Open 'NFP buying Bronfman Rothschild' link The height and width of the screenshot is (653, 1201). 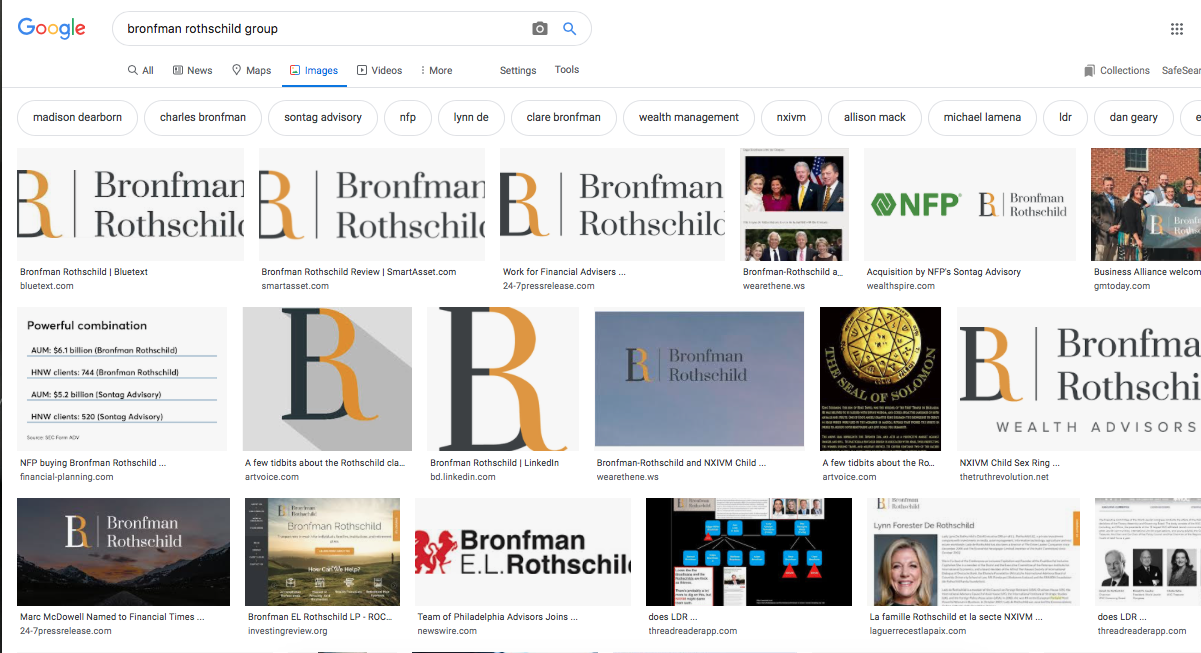[x=93, y=463]
